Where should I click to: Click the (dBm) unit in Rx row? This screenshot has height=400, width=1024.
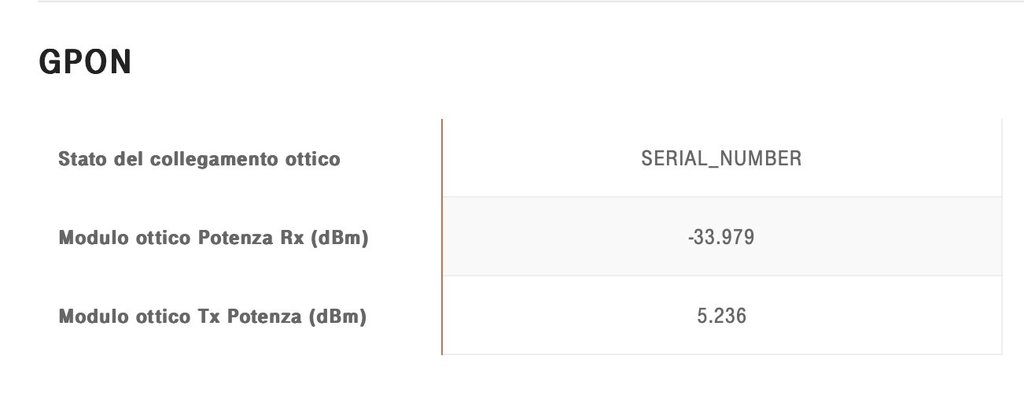point(340,238)
